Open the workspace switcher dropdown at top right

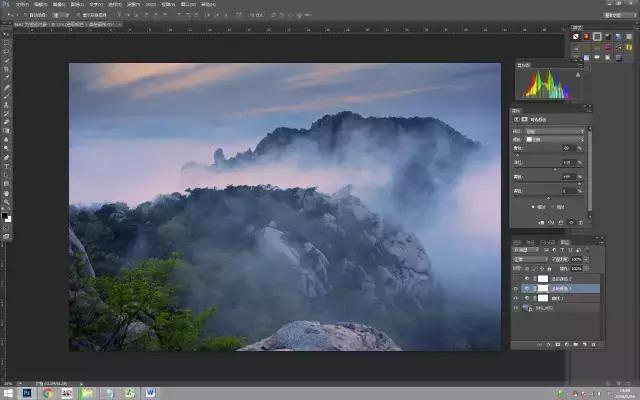click(620, 15)
